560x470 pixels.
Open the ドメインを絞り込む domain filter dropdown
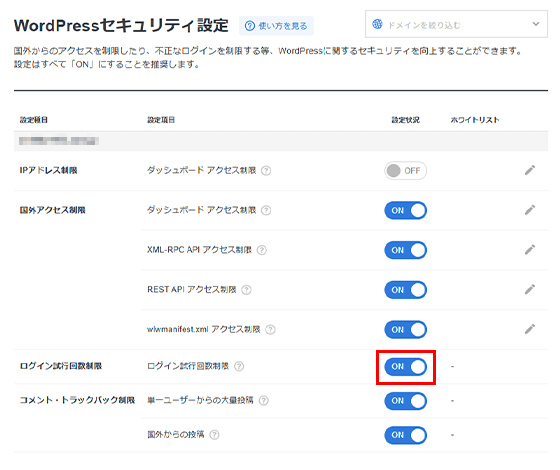point(456,24)
